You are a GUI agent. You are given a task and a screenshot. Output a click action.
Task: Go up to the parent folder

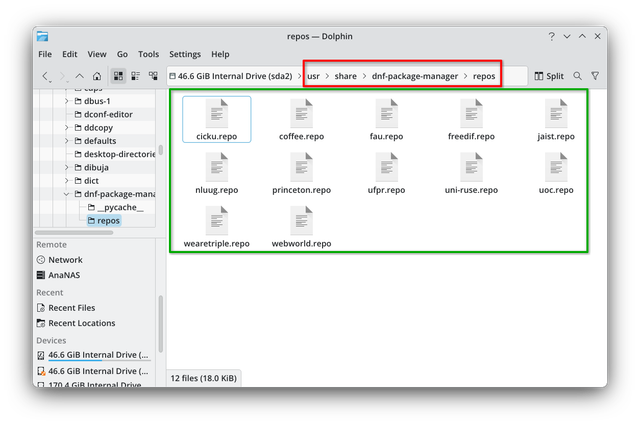pos(80,76)
